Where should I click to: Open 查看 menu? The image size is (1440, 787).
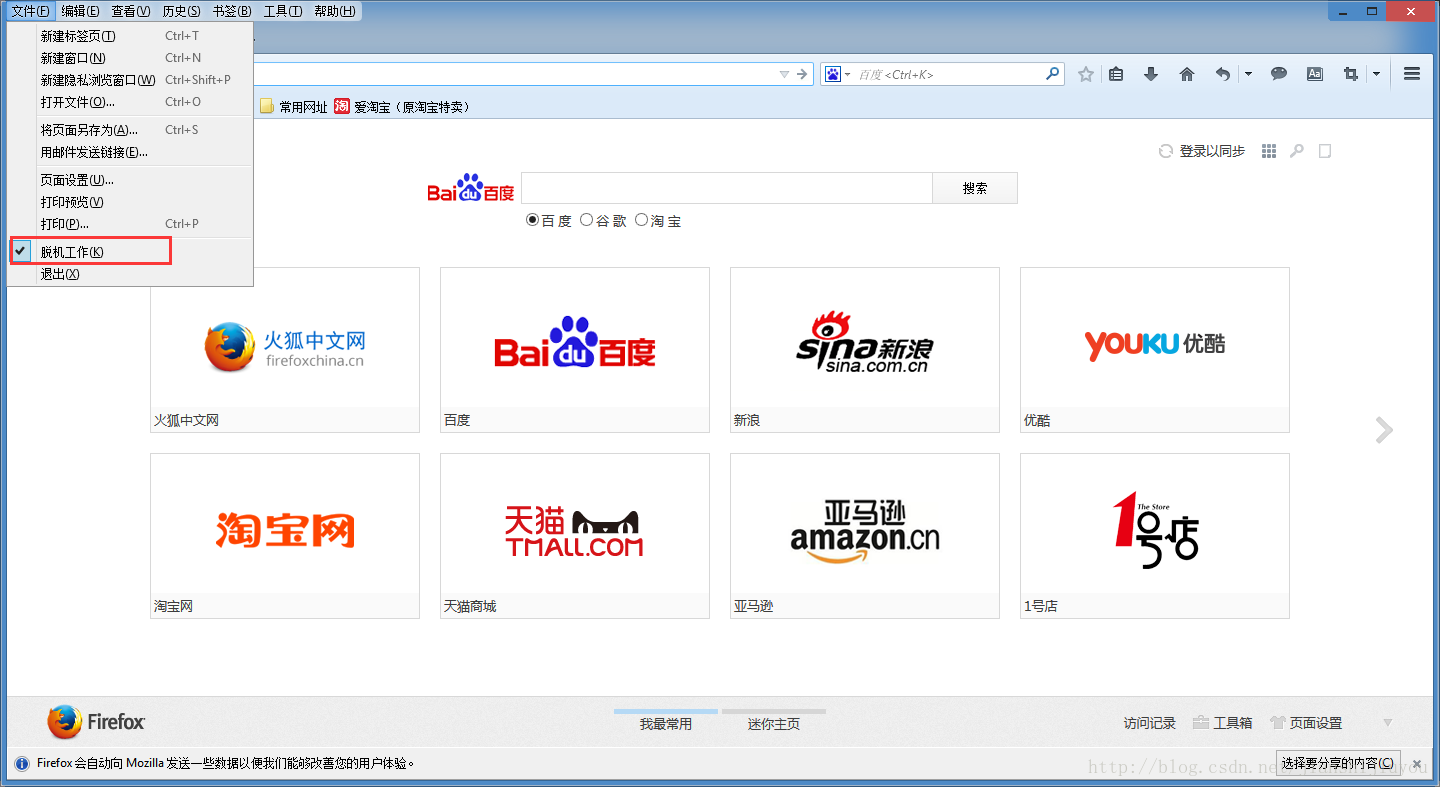(131, 11)
